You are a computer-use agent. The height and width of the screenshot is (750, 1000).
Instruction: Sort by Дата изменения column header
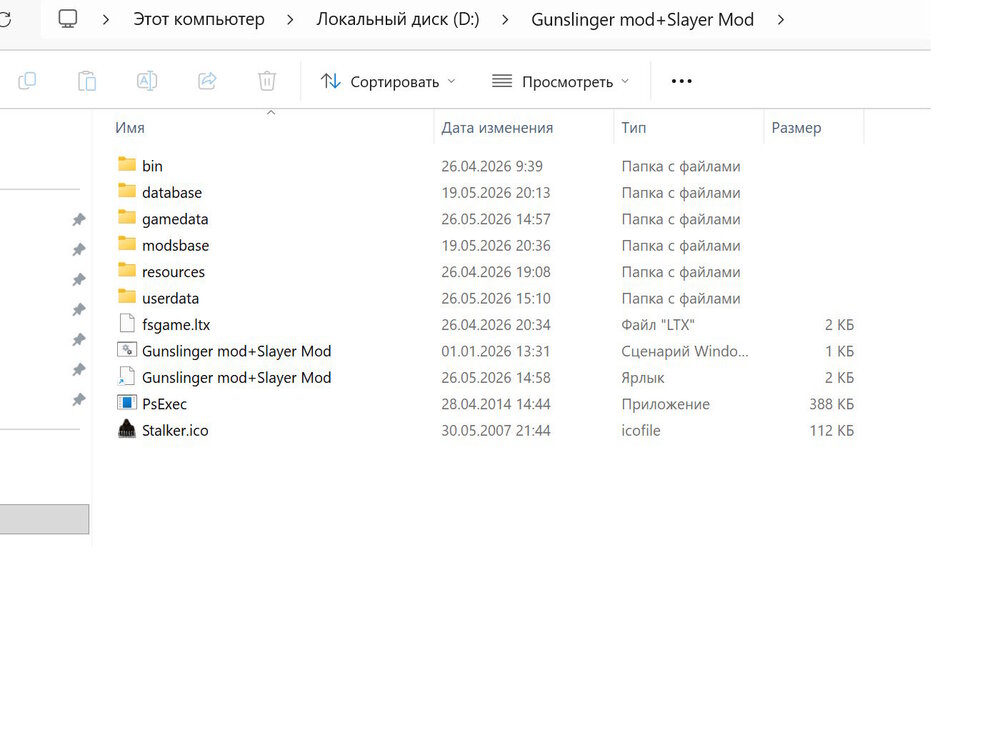[497, 128]
